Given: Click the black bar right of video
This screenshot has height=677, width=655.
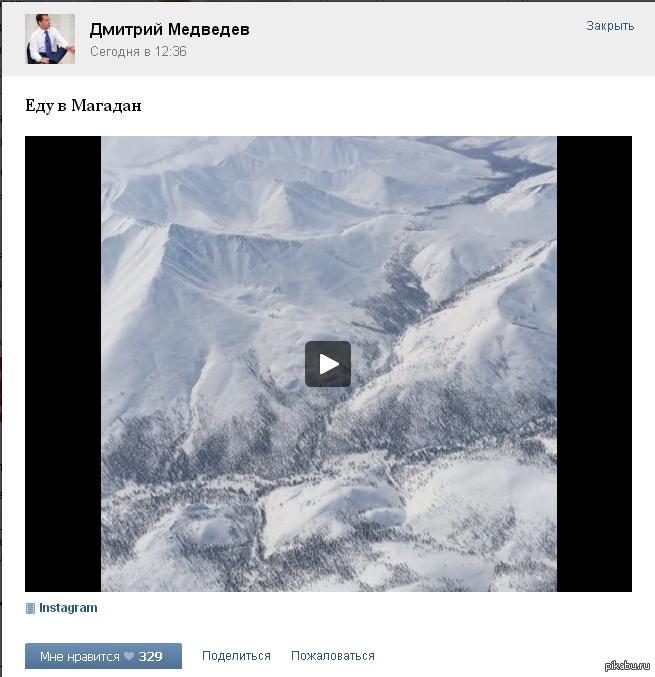Looking at the screenshot, I should [x=594, y=364].
